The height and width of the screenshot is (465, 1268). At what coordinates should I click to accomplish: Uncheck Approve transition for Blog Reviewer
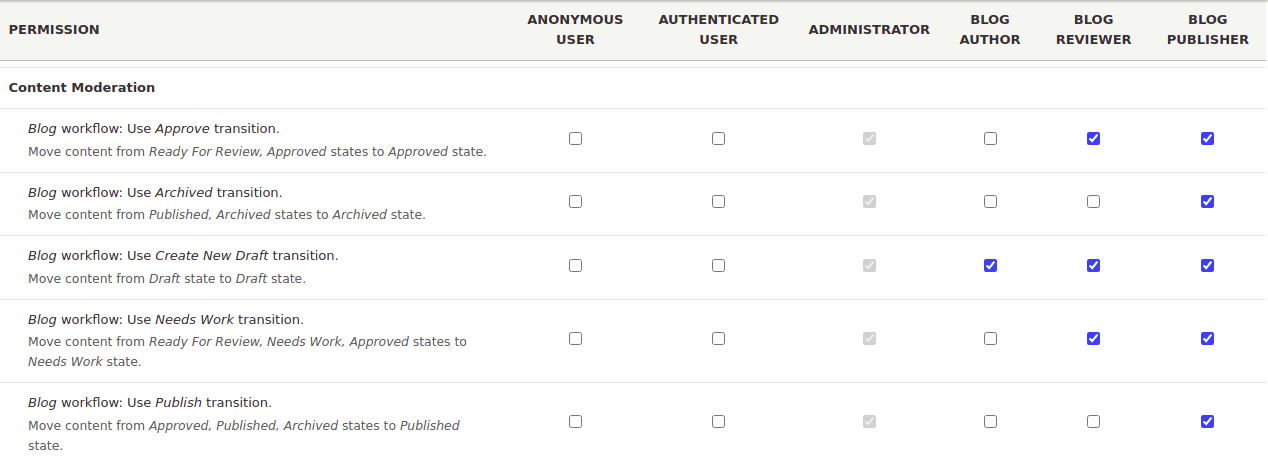tap(1093, 139)
